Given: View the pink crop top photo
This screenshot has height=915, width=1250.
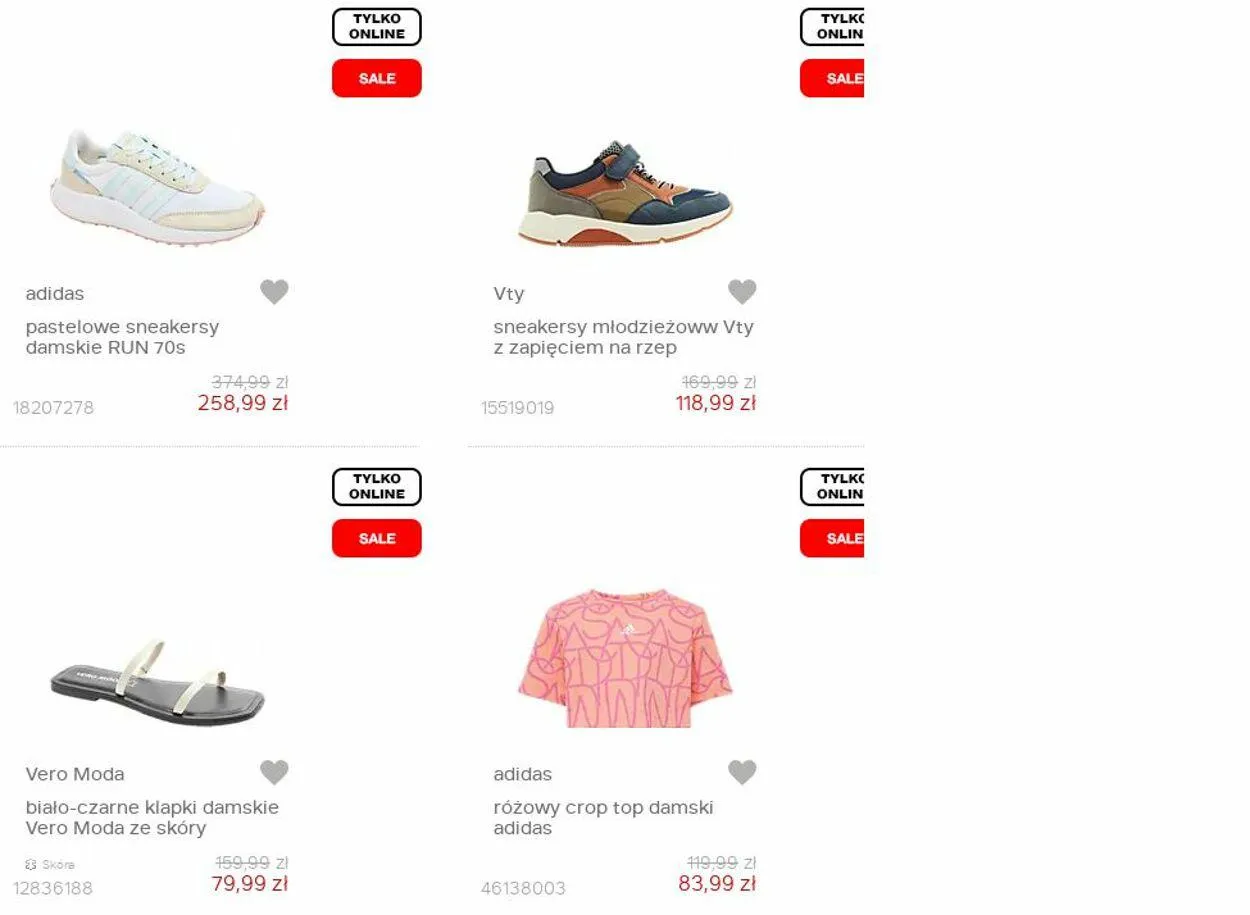Looking at the screenshot, I should pos(625,658).
